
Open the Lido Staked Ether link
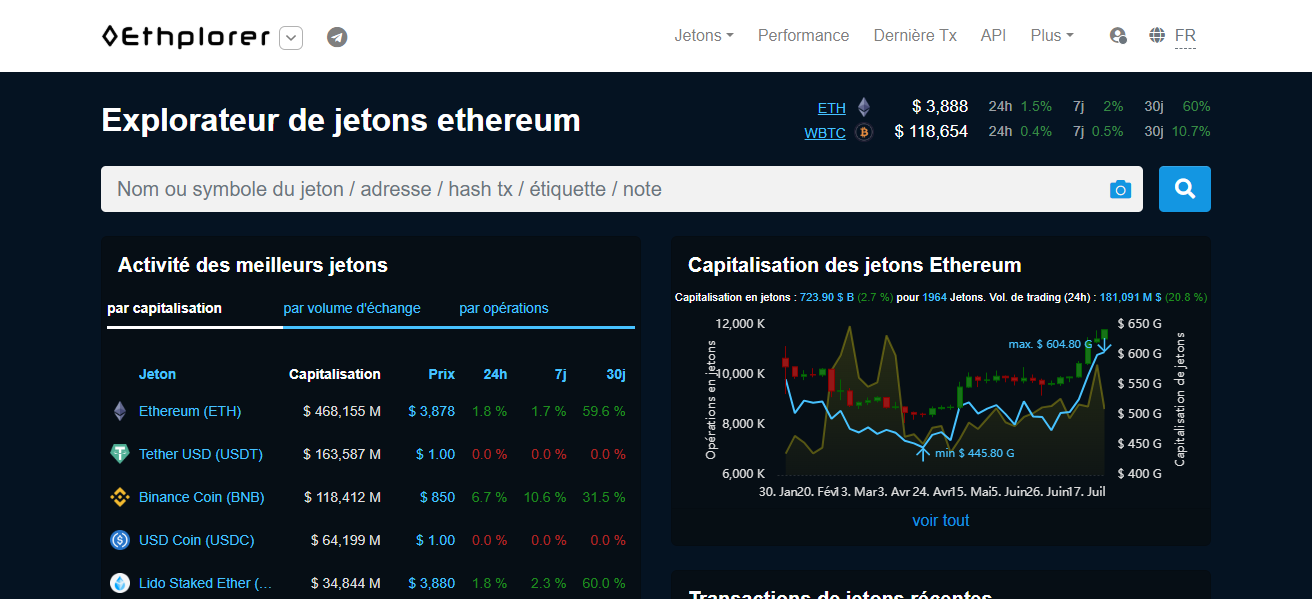click(x=205, y=583)
